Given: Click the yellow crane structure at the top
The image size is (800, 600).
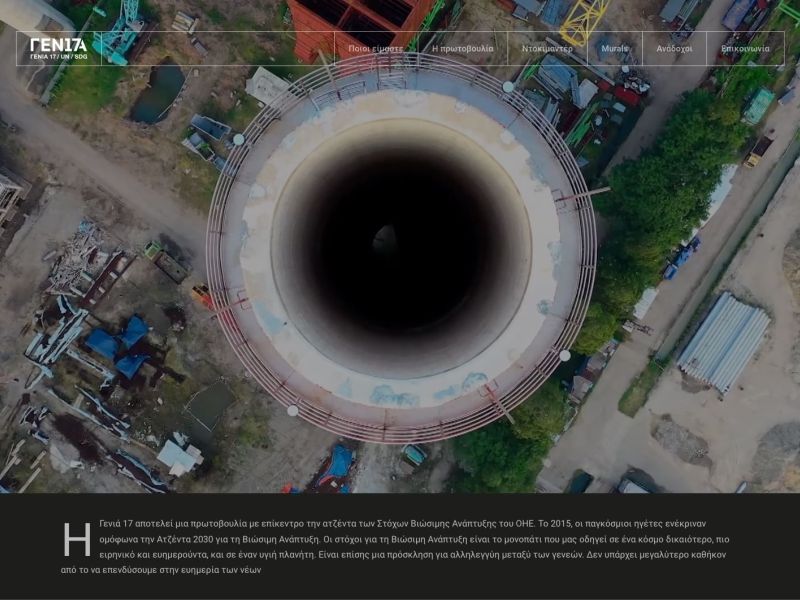Looking at the screenshot, I should [585, 18].
